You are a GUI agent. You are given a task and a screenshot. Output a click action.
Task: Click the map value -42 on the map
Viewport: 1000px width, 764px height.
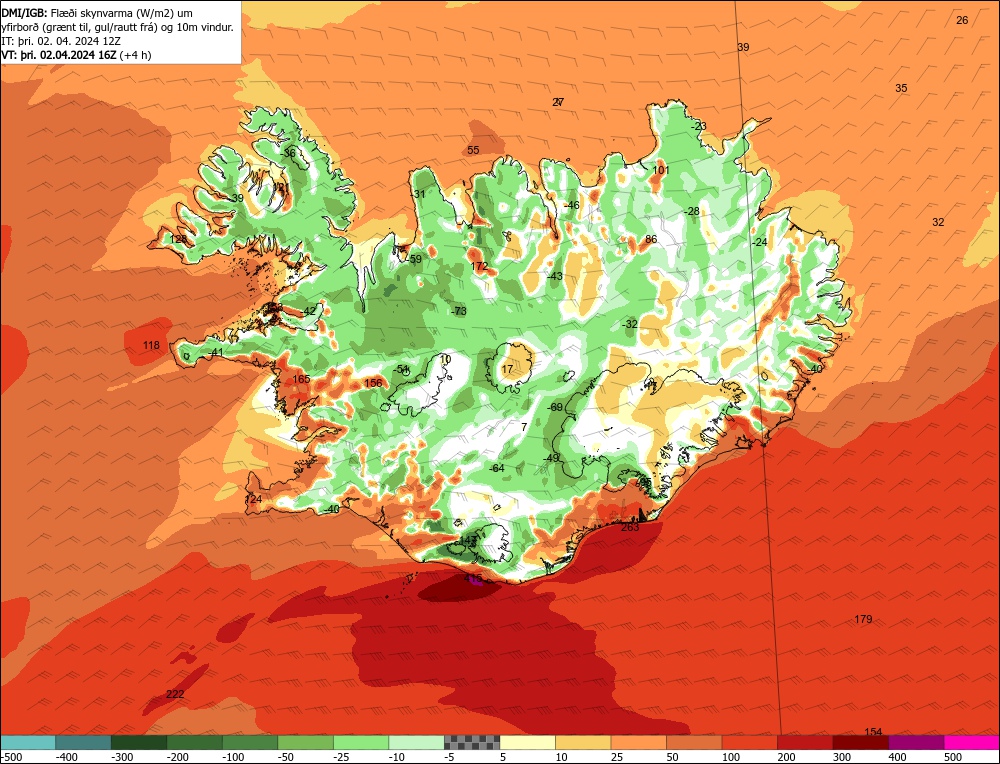coord(308,311)
